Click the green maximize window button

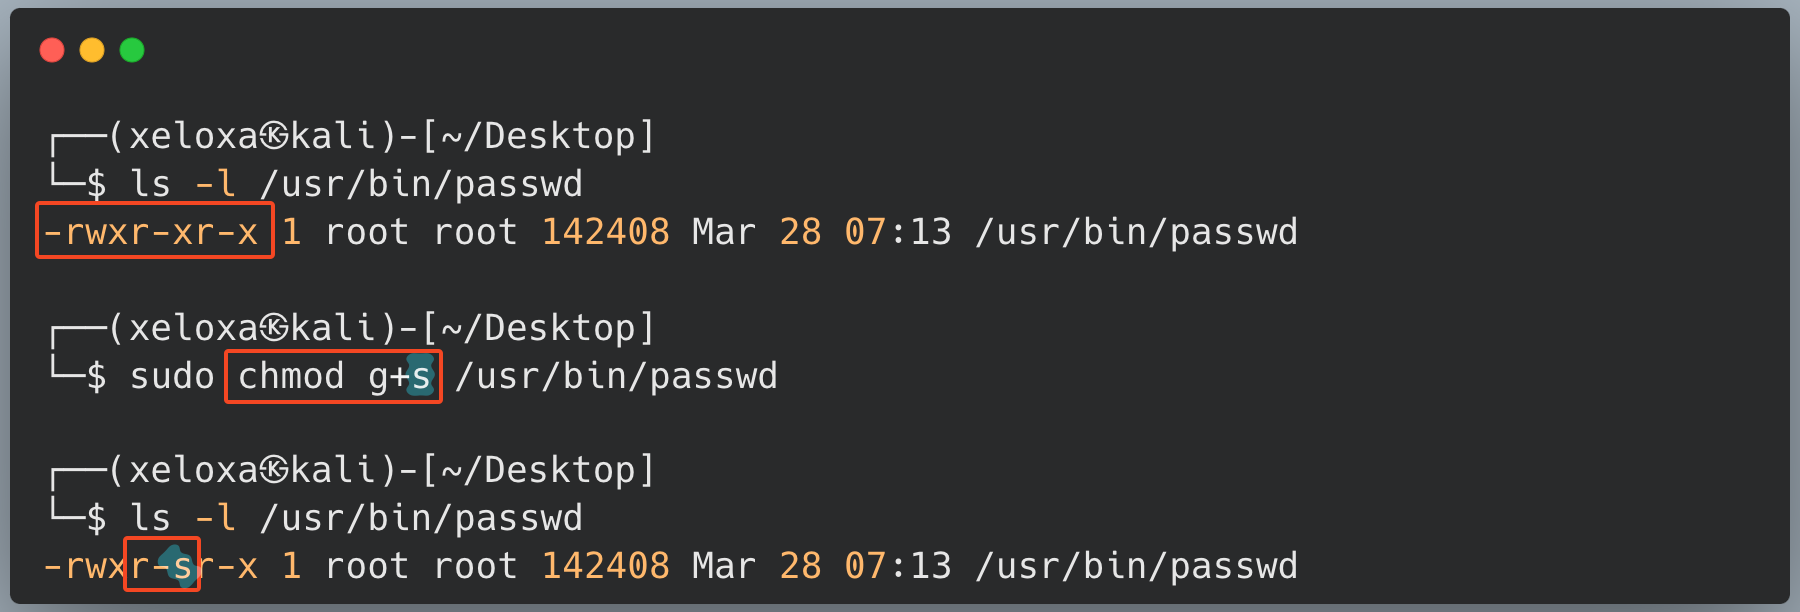point(132,50)
